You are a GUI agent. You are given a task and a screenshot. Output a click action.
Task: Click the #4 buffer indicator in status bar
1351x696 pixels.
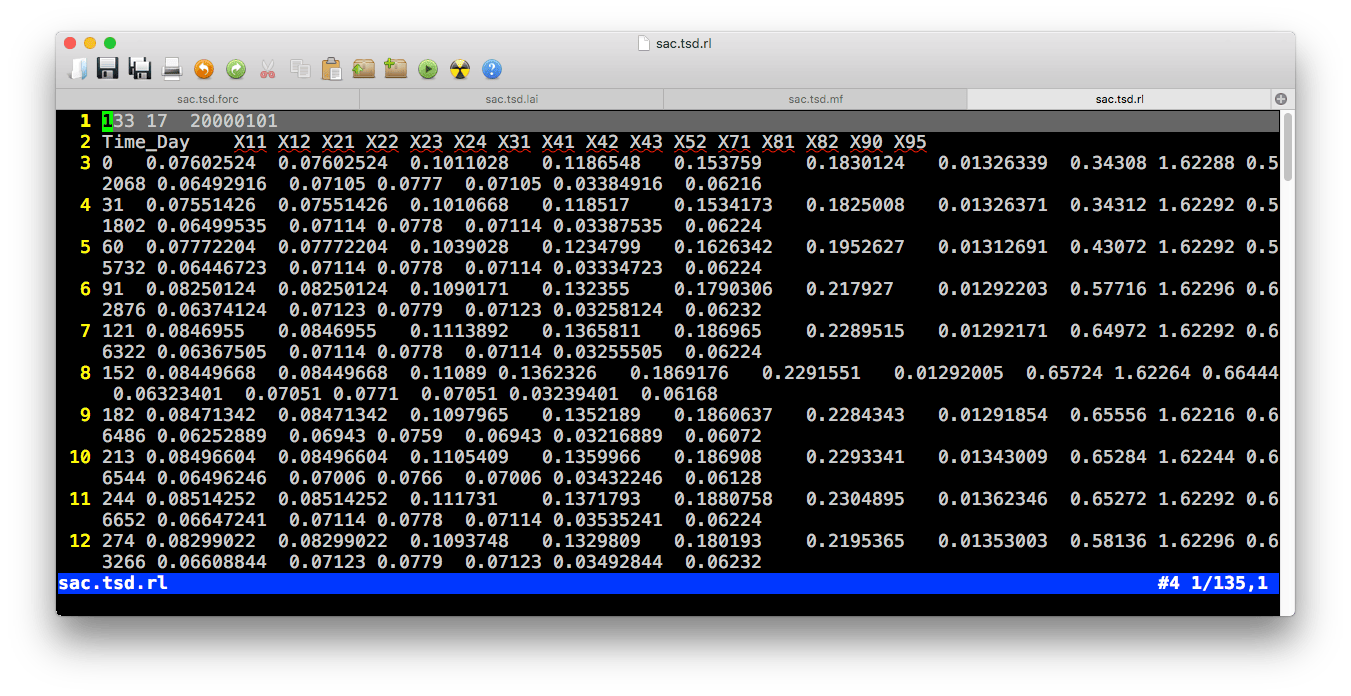1168,583
